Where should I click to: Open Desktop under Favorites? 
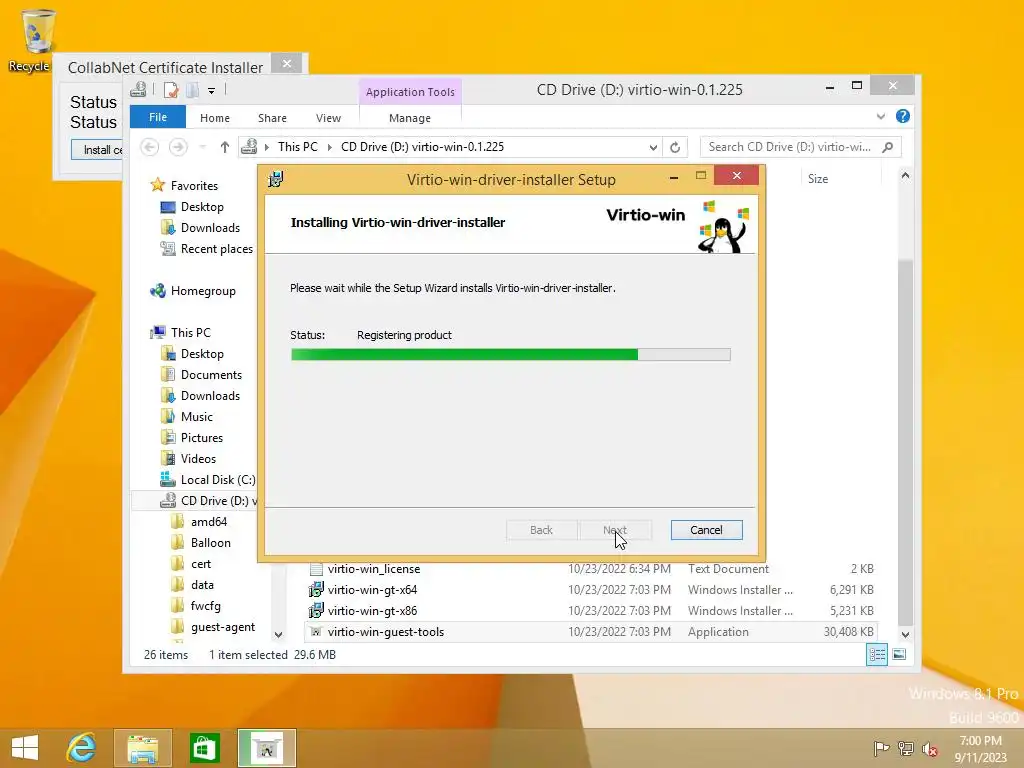point(202,207)
